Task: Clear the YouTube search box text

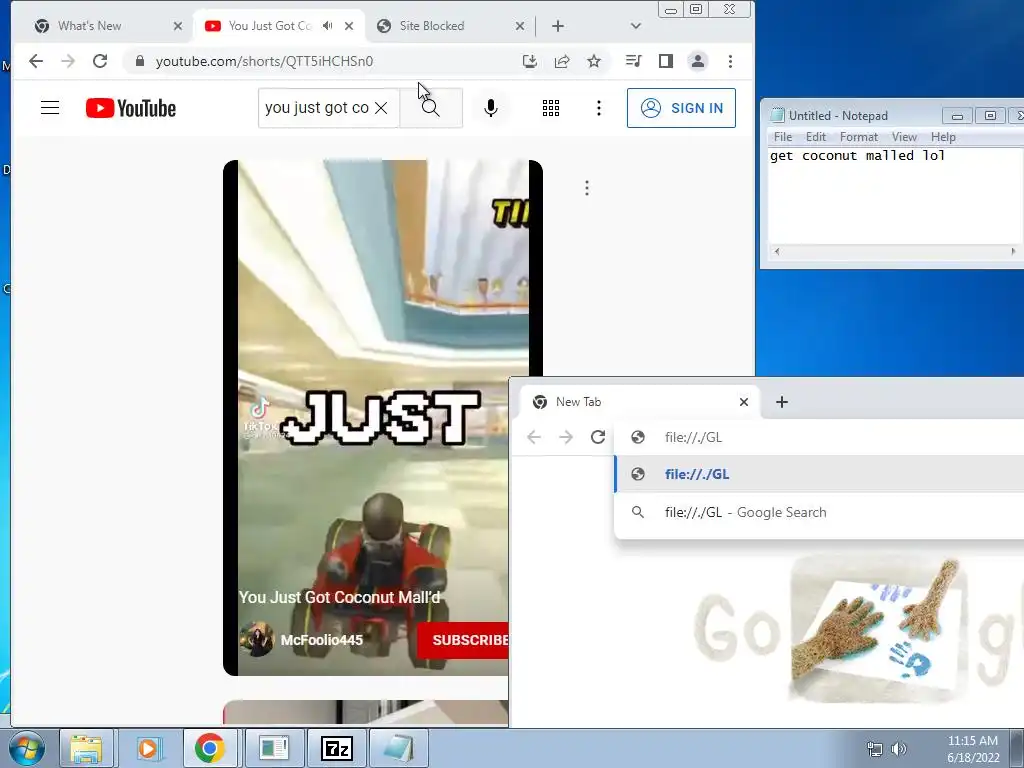Action: click(x=381, y=108)
